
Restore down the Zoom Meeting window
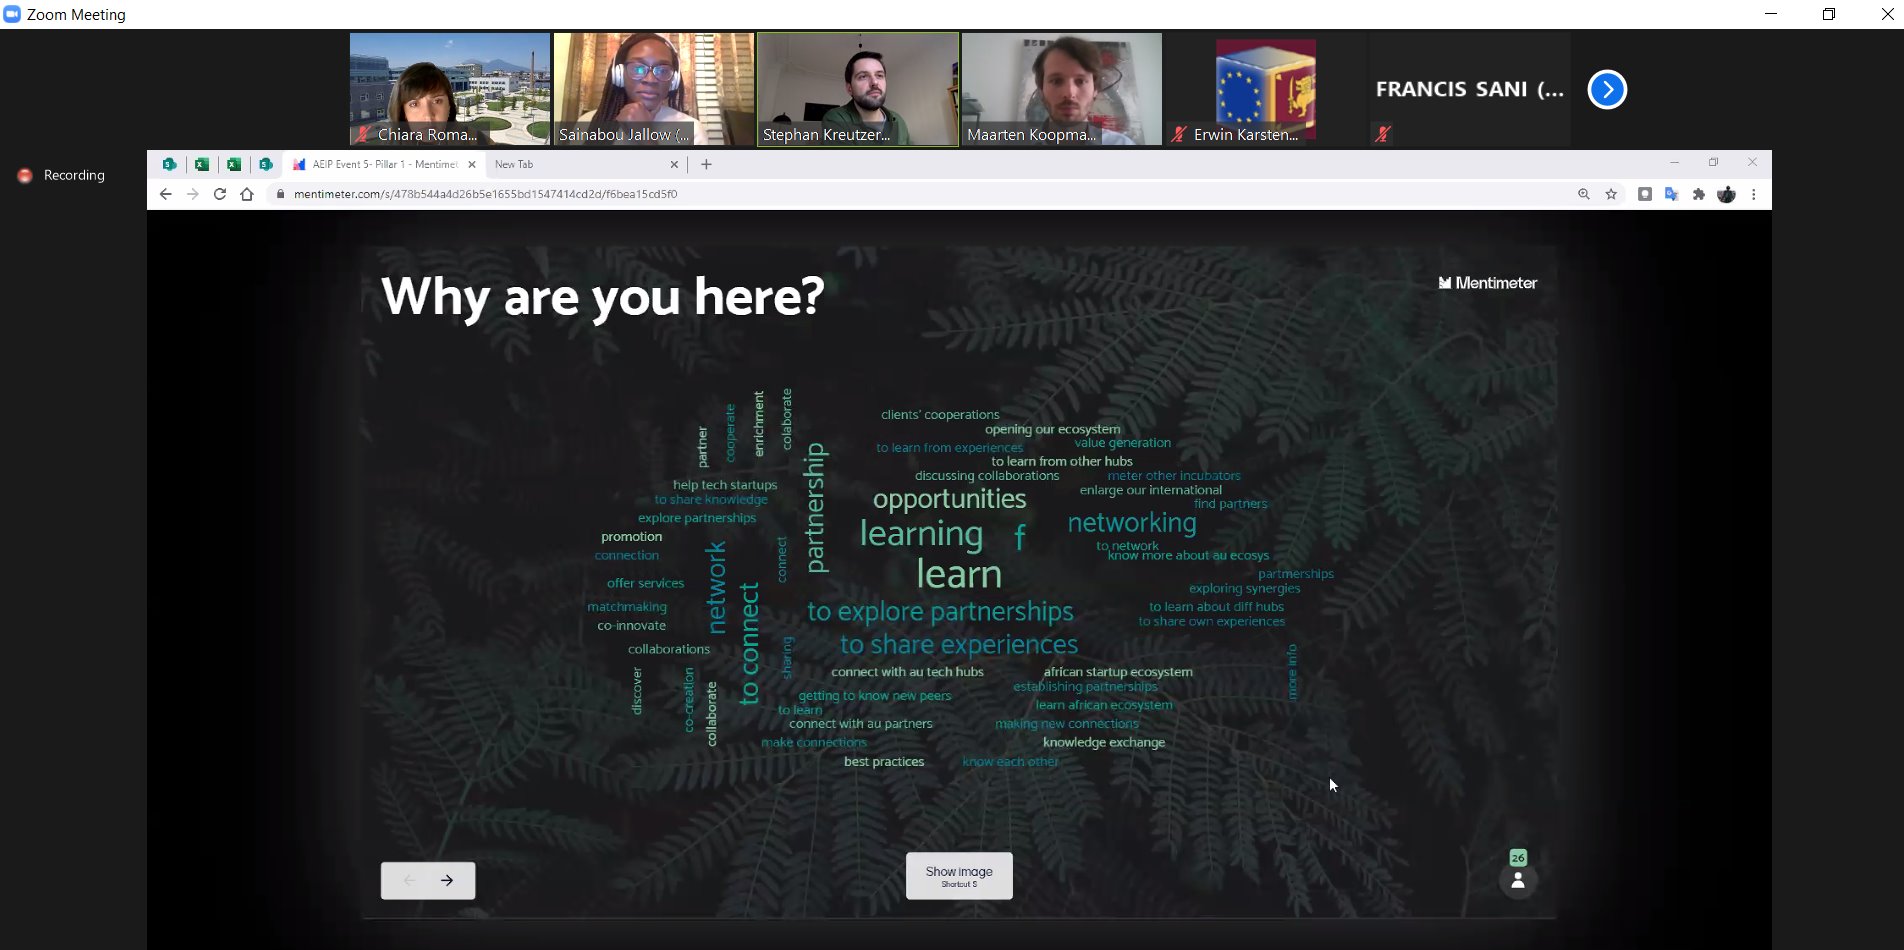[x=1829, y=14]
